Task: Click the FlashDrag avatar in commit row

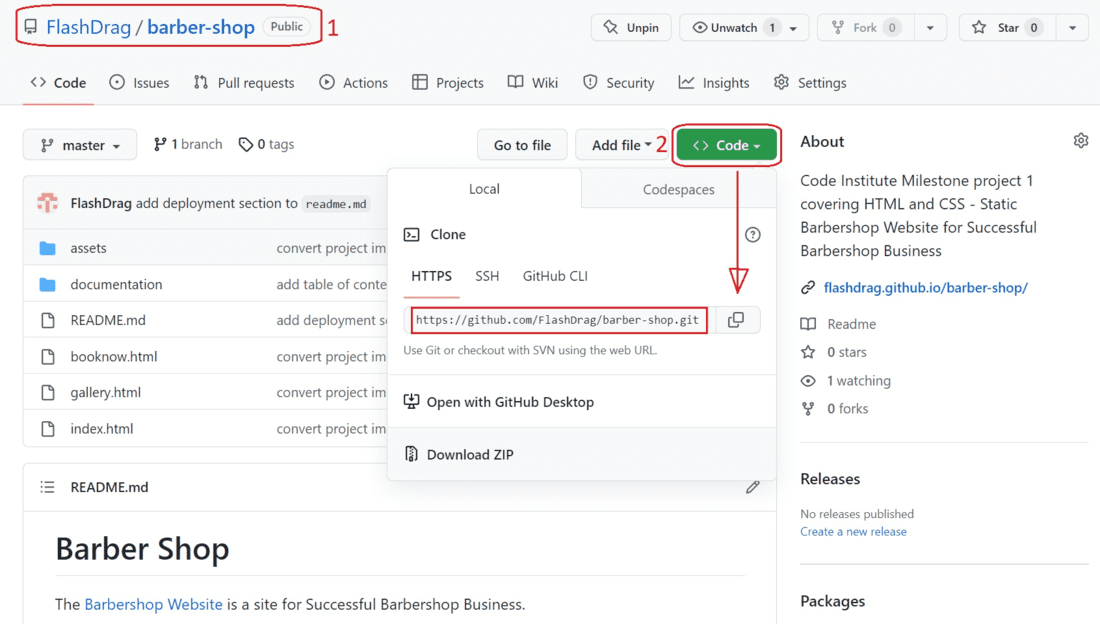Action: (x=47, y=203)
